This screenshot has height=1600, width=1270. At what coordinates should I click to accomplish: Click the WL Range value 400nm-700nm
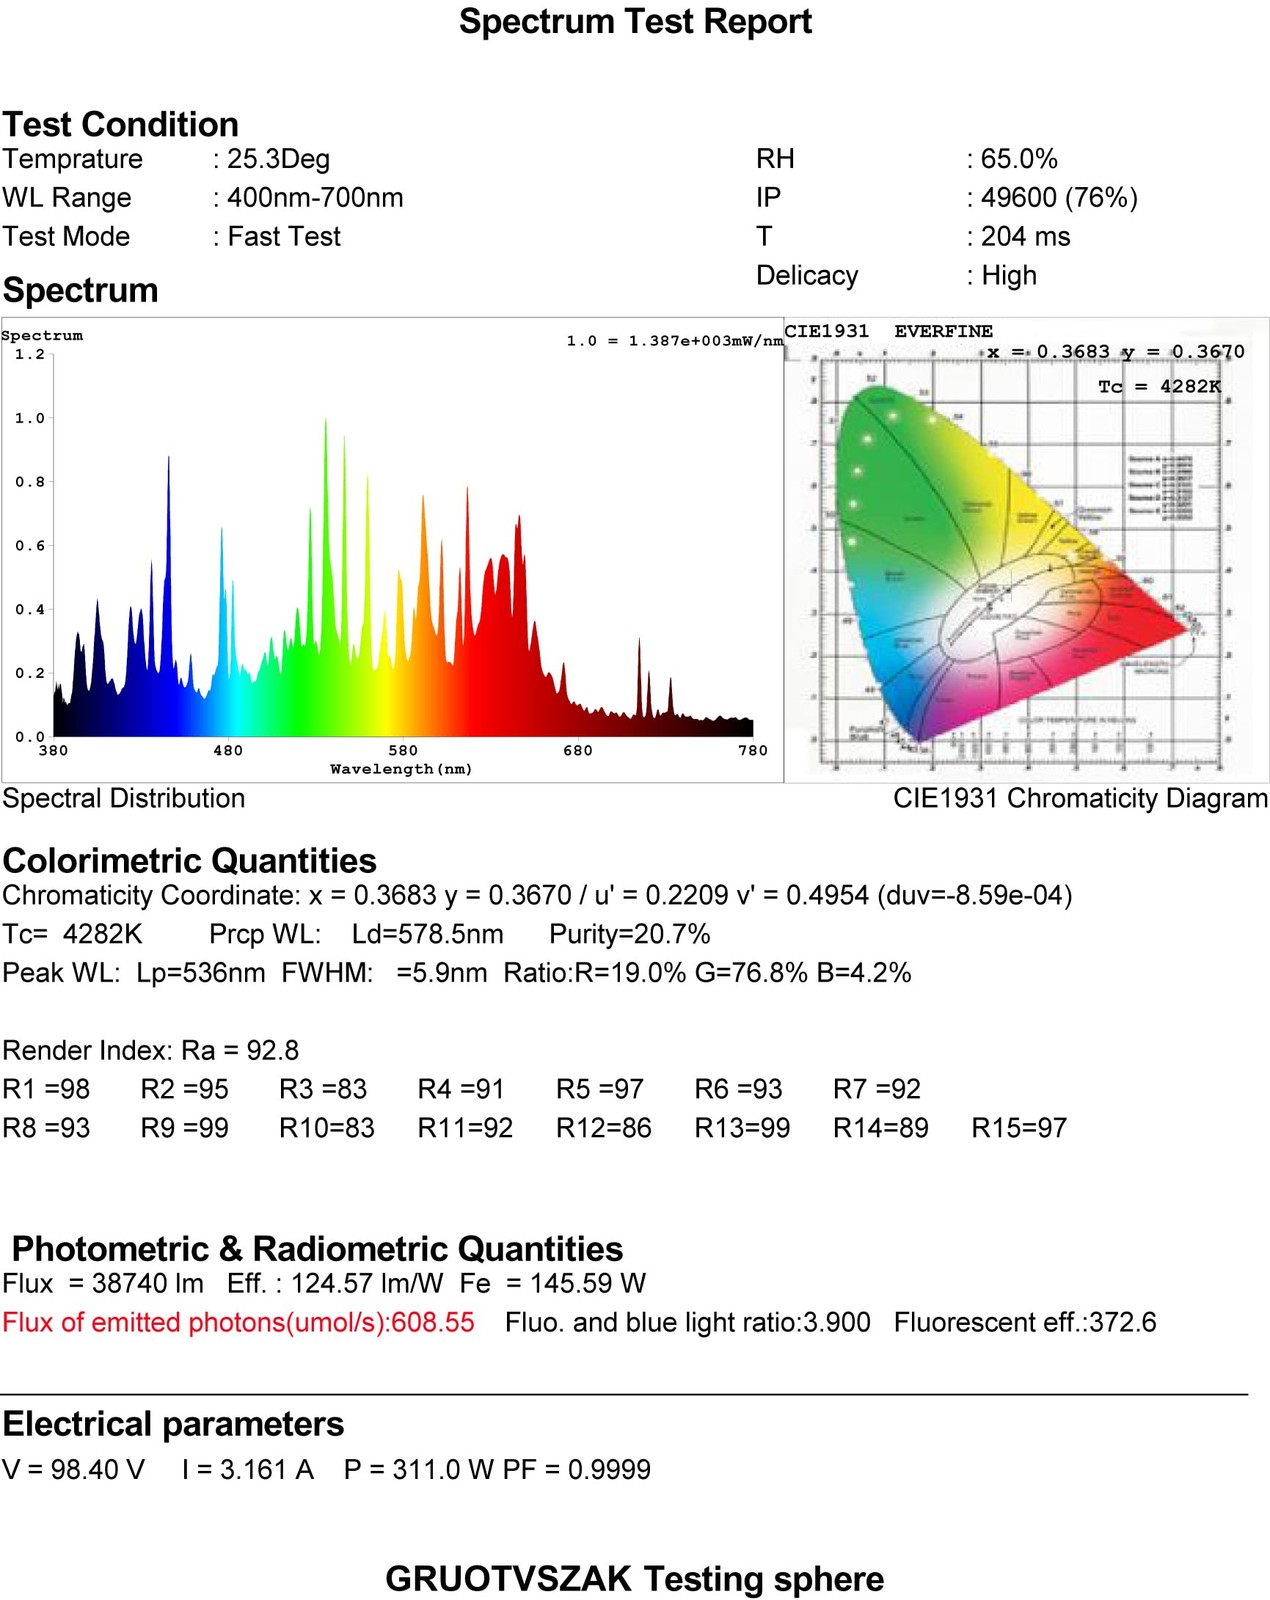tap(315, 198)
